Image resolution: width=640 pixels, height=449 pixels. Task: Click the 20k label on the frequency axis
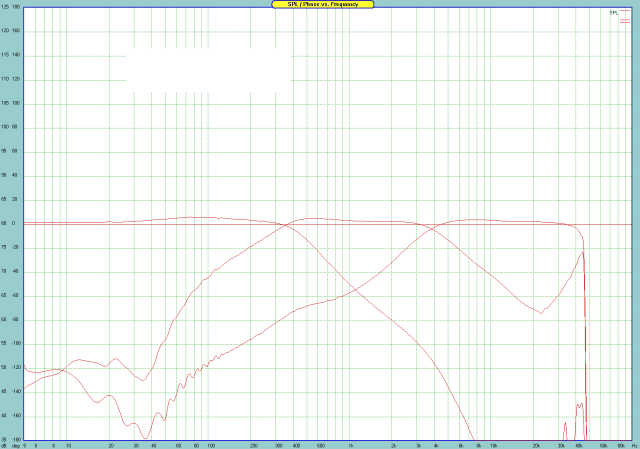(536, 446)
